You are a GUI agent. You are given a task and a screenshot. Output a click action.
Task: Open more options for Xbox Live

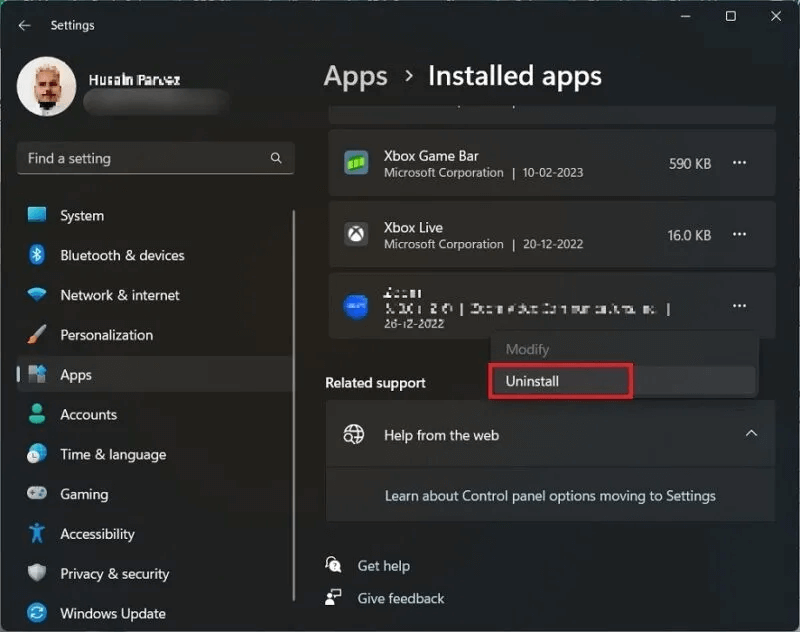pyautogui.click(x=739, y=234)
